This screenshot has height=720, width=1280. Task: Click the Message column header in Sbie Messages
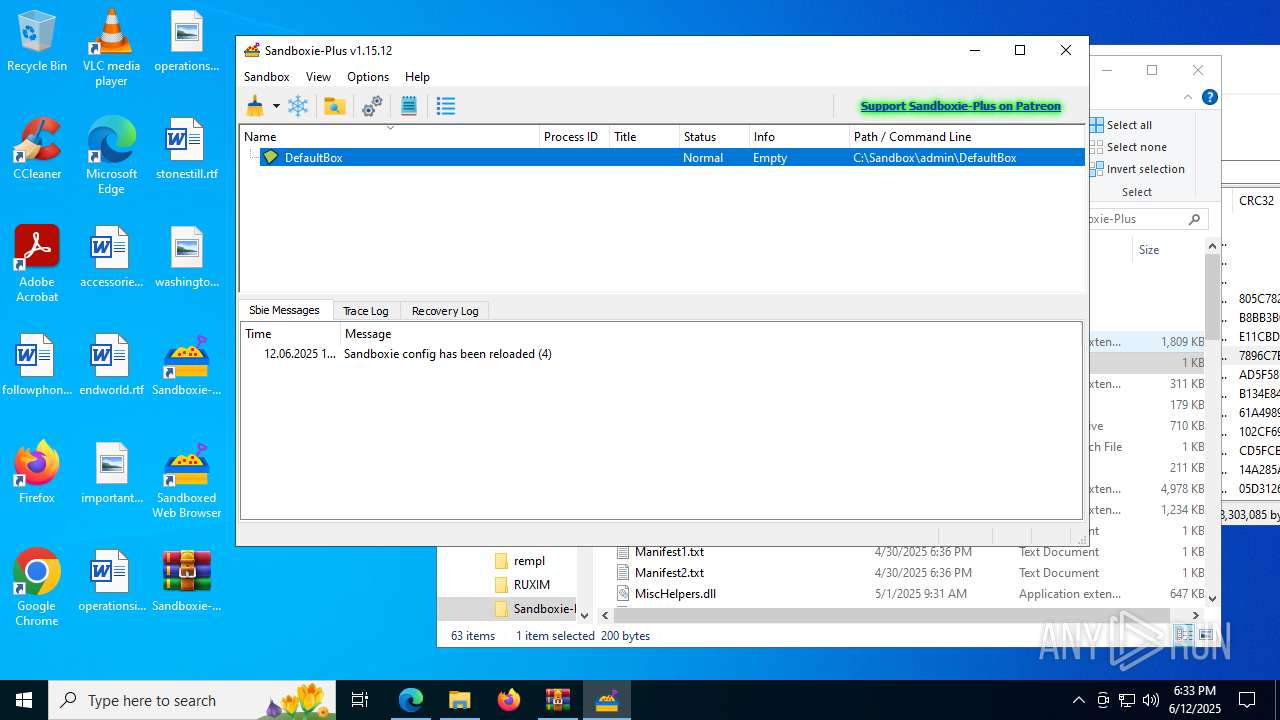click(710, 334)
